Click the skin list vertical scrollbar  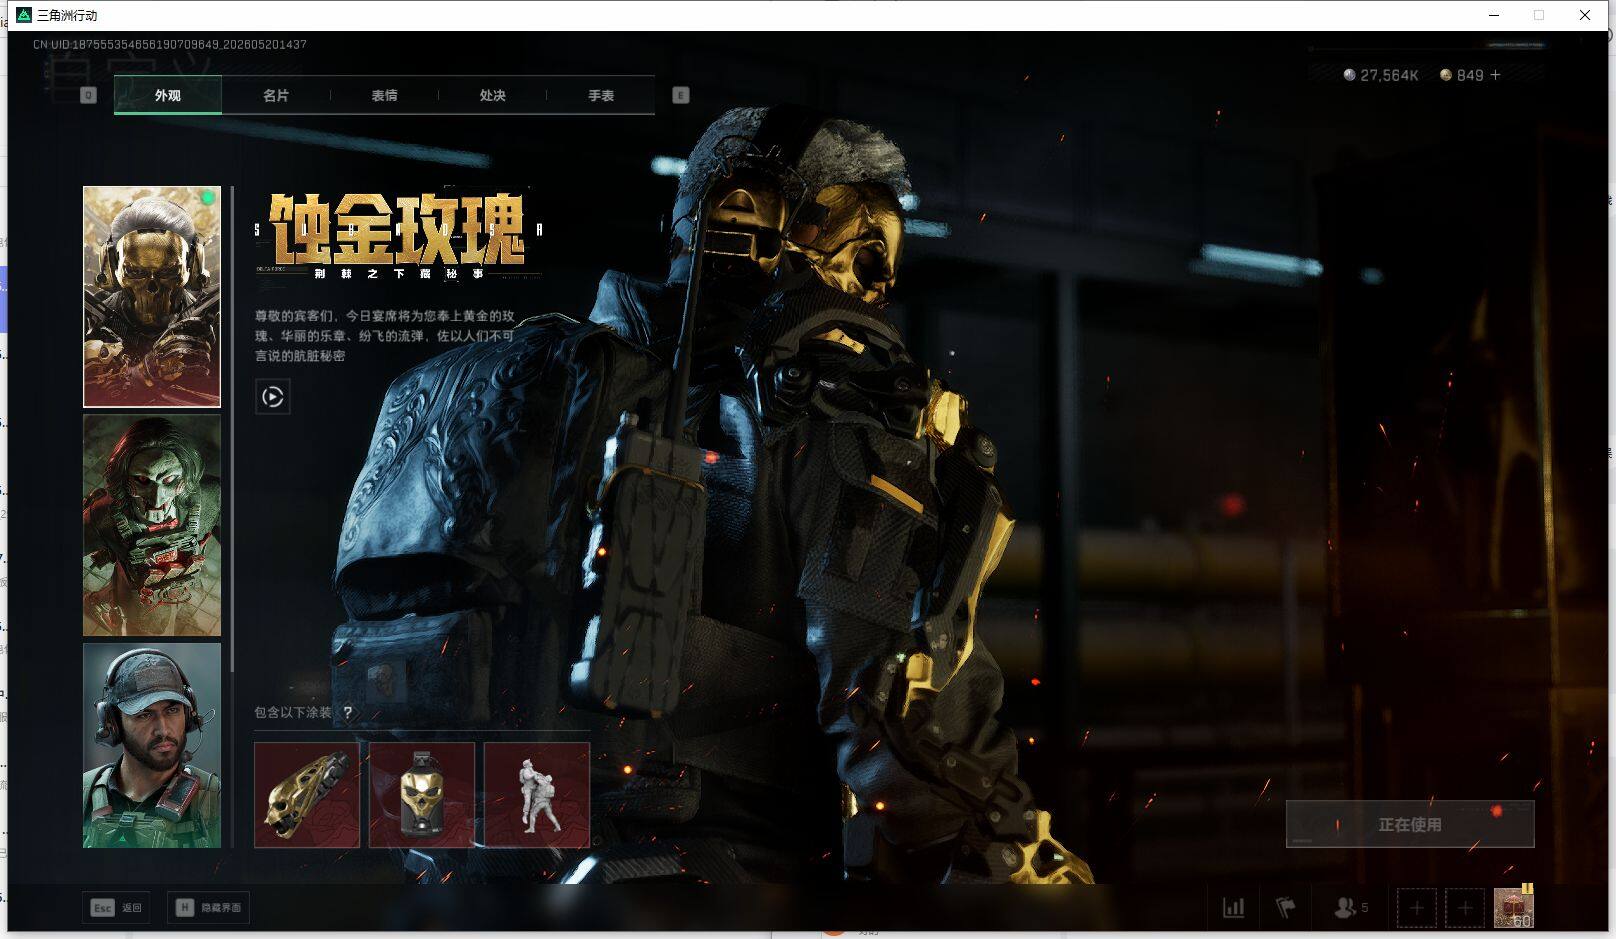(x=232, y=429)
